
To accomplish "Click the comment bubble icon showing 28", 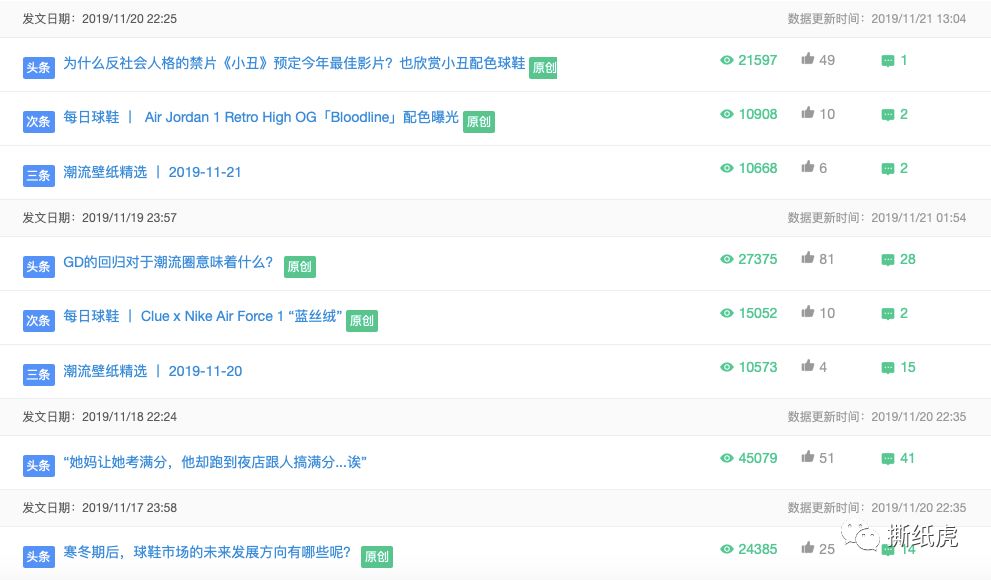I will coord(888,259).
